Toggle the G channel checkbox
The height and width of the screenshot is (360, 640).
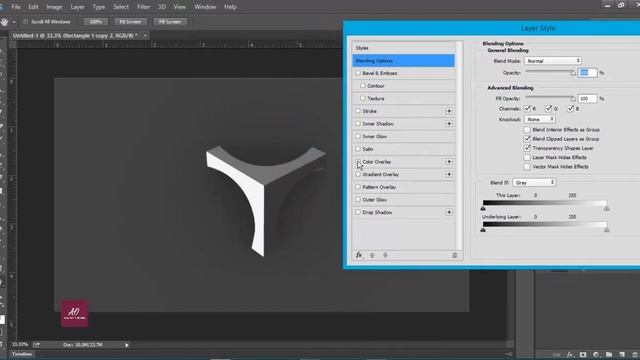549,109
